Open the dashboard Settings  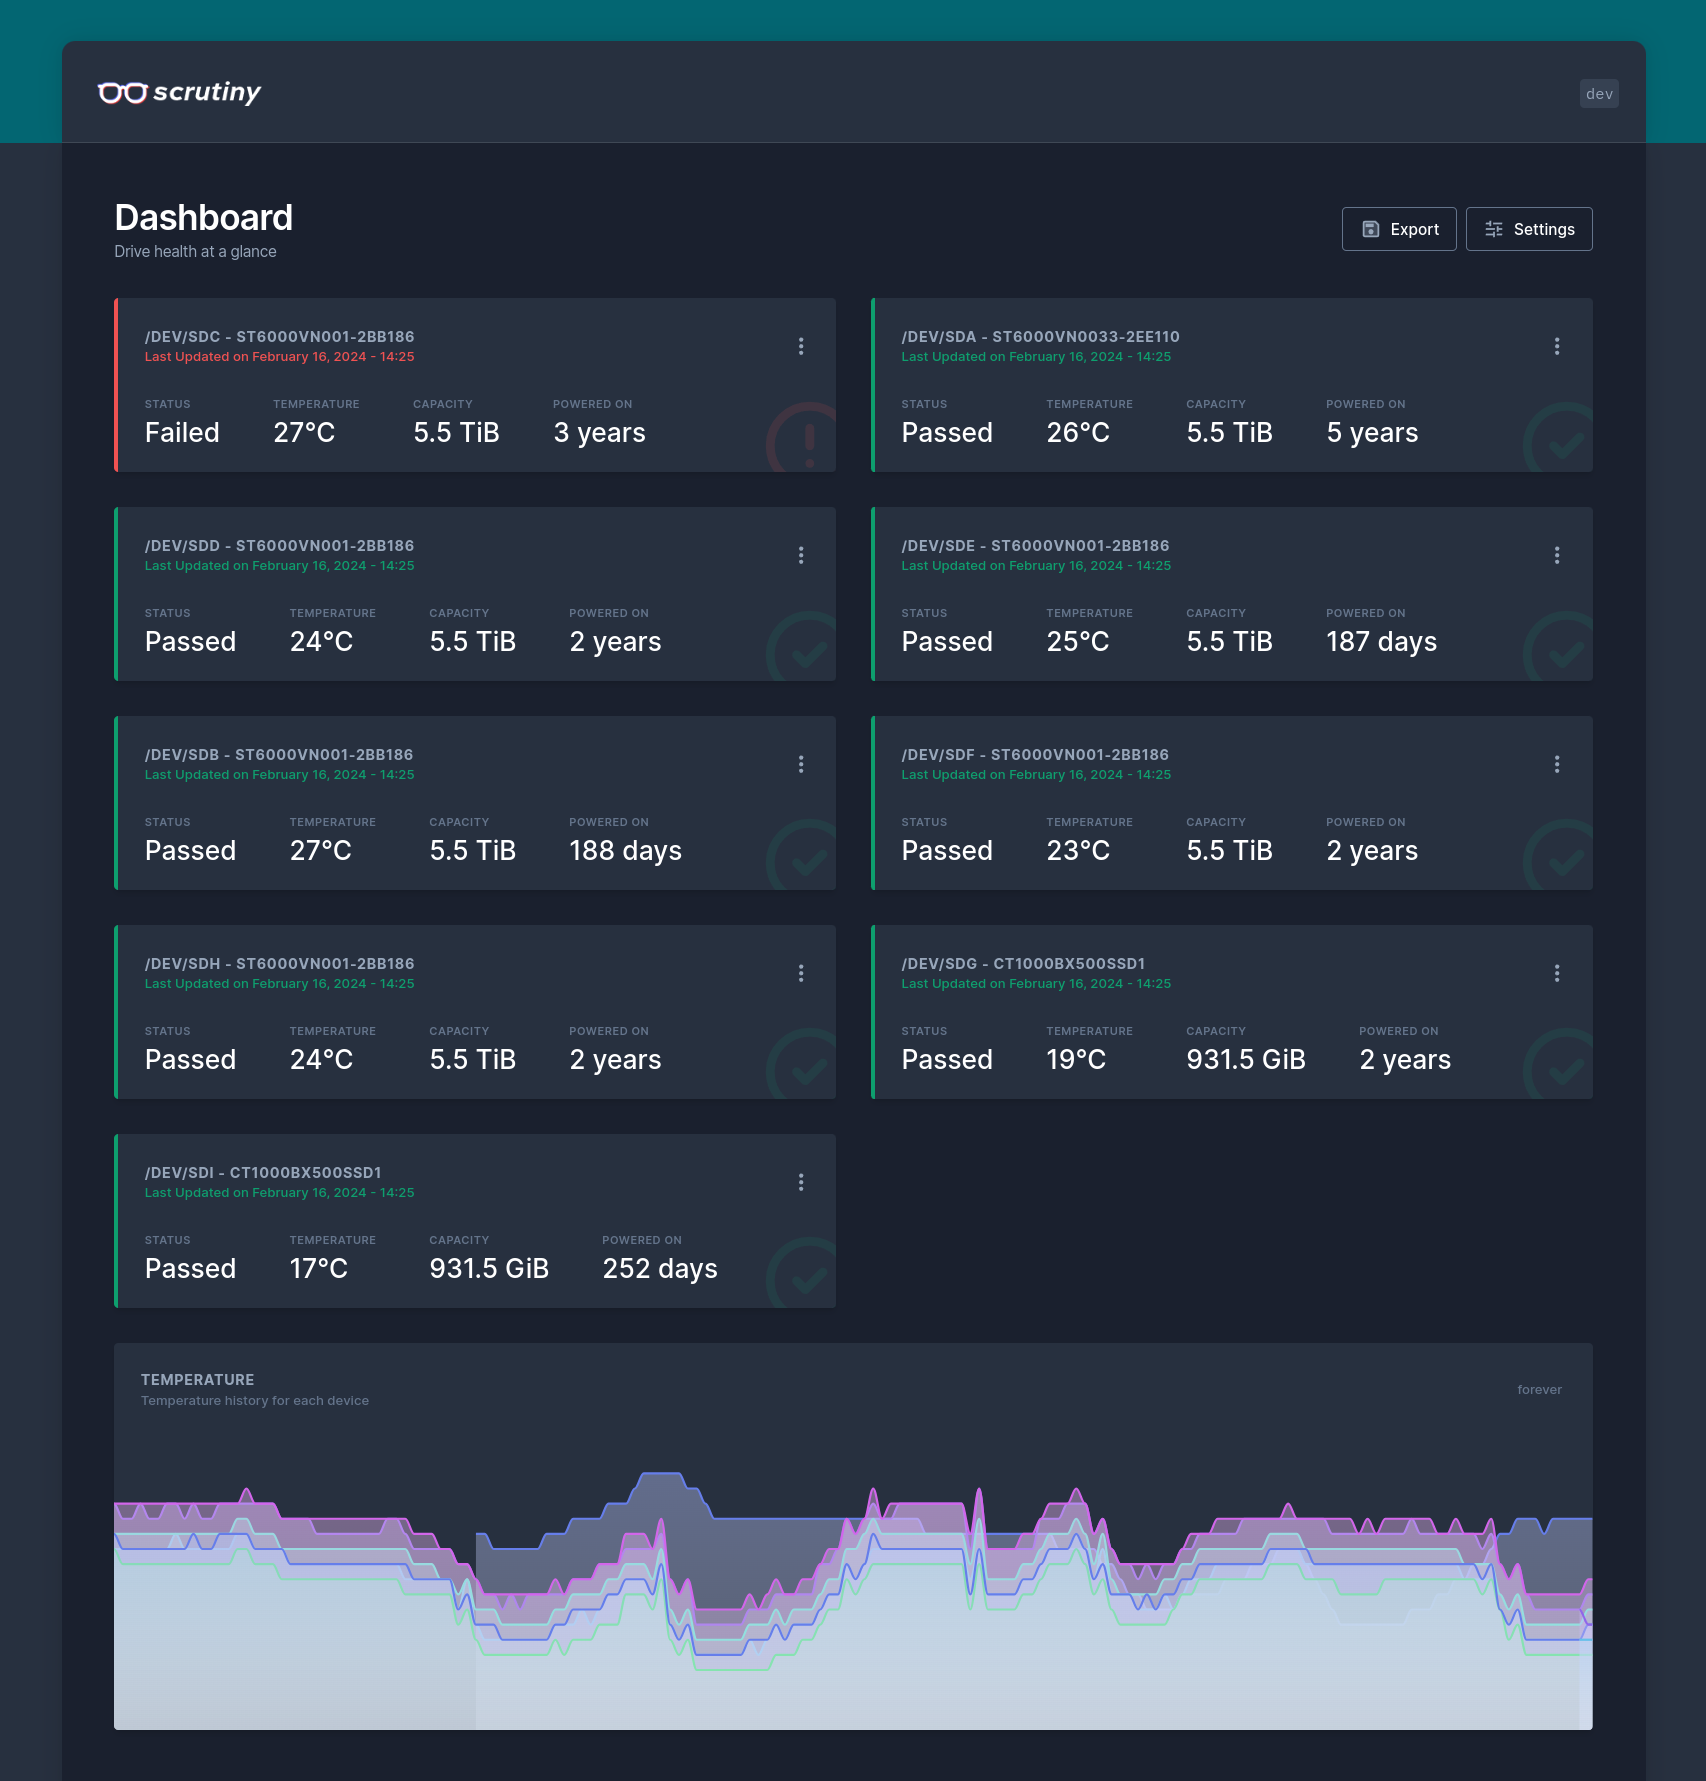(1528, 229)
